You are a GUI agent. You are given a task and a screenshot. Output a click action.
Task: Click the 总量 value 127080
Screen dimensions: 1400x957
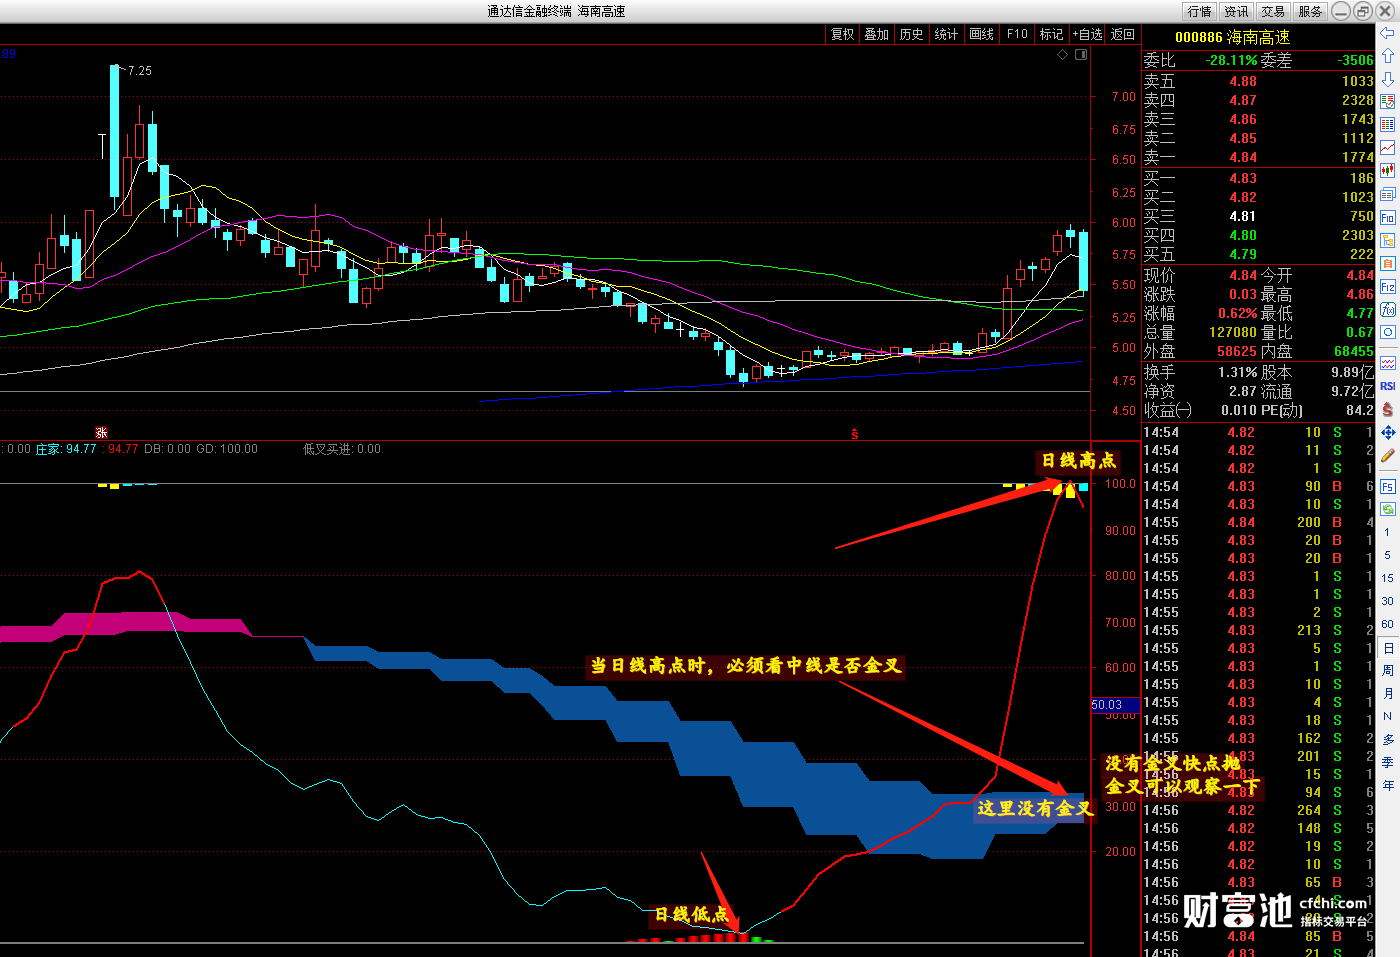point(1232,332)
